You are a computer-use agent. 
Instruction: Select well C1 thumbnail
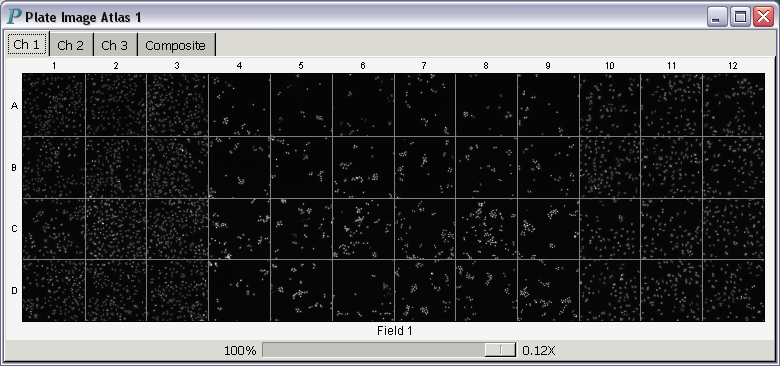point(54,229)
